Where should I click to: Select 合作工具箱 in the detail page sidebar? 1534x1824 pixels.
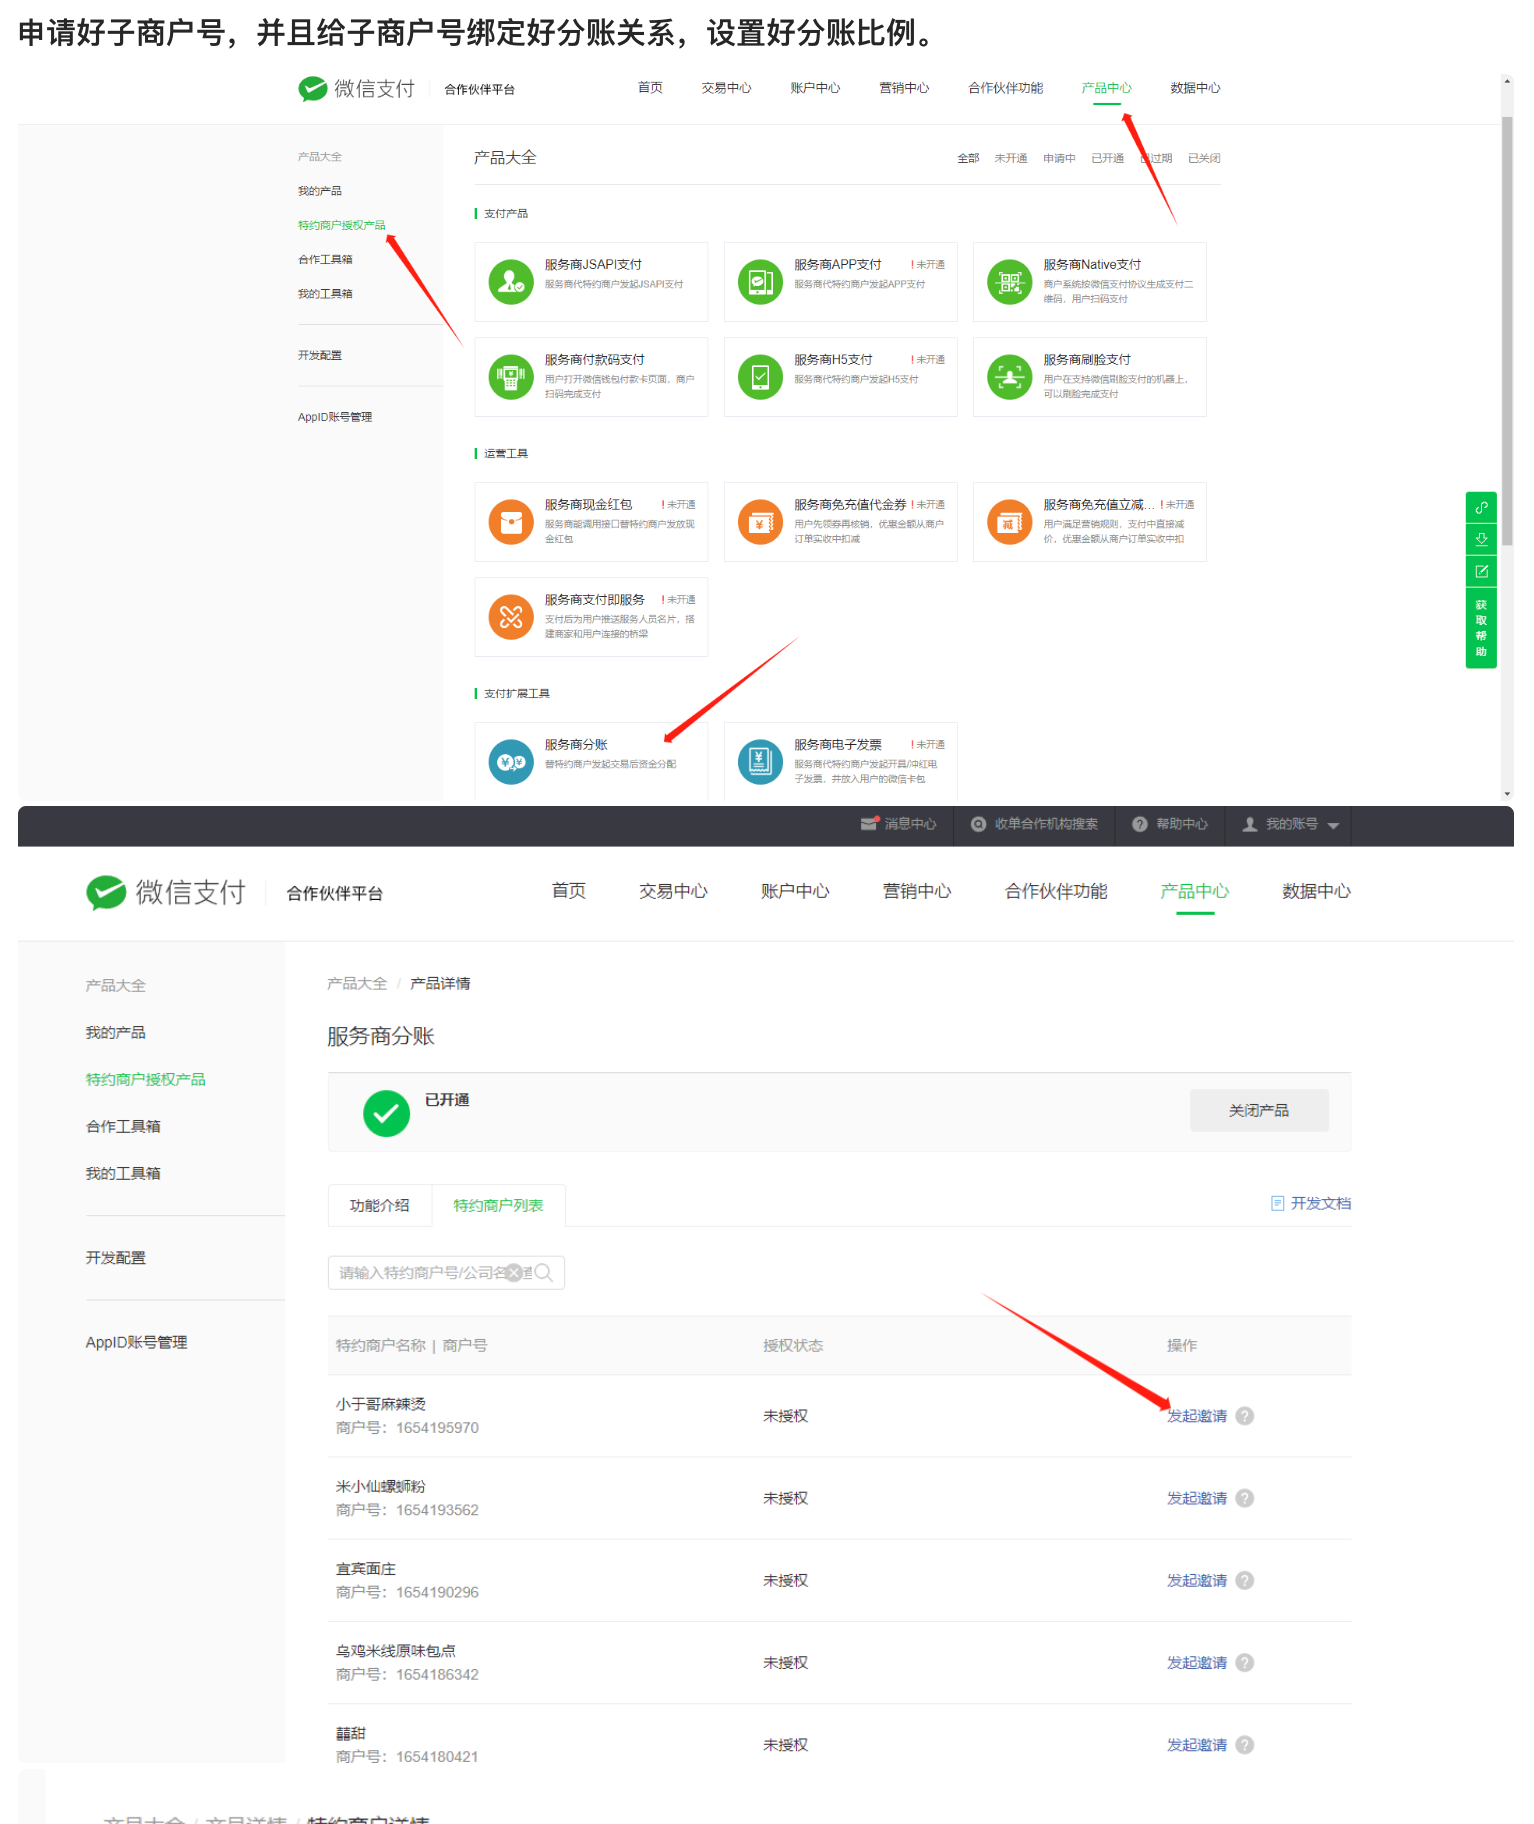(x=123, y=1126)
